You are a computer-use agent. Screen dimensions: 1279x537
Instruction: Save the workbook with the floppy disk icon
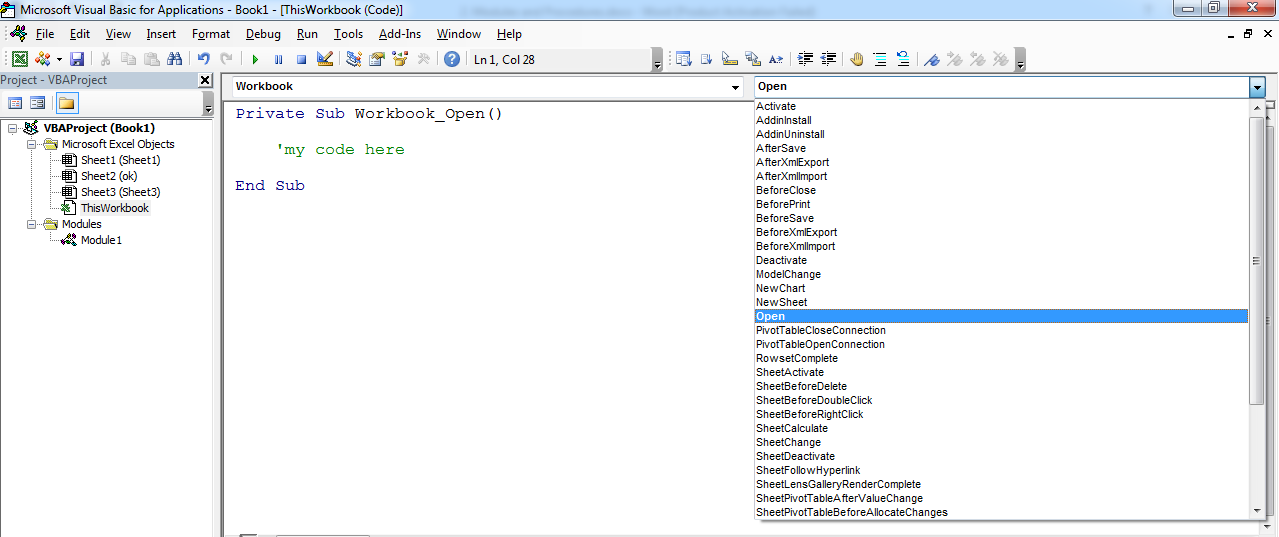click(x=77, y=59)
